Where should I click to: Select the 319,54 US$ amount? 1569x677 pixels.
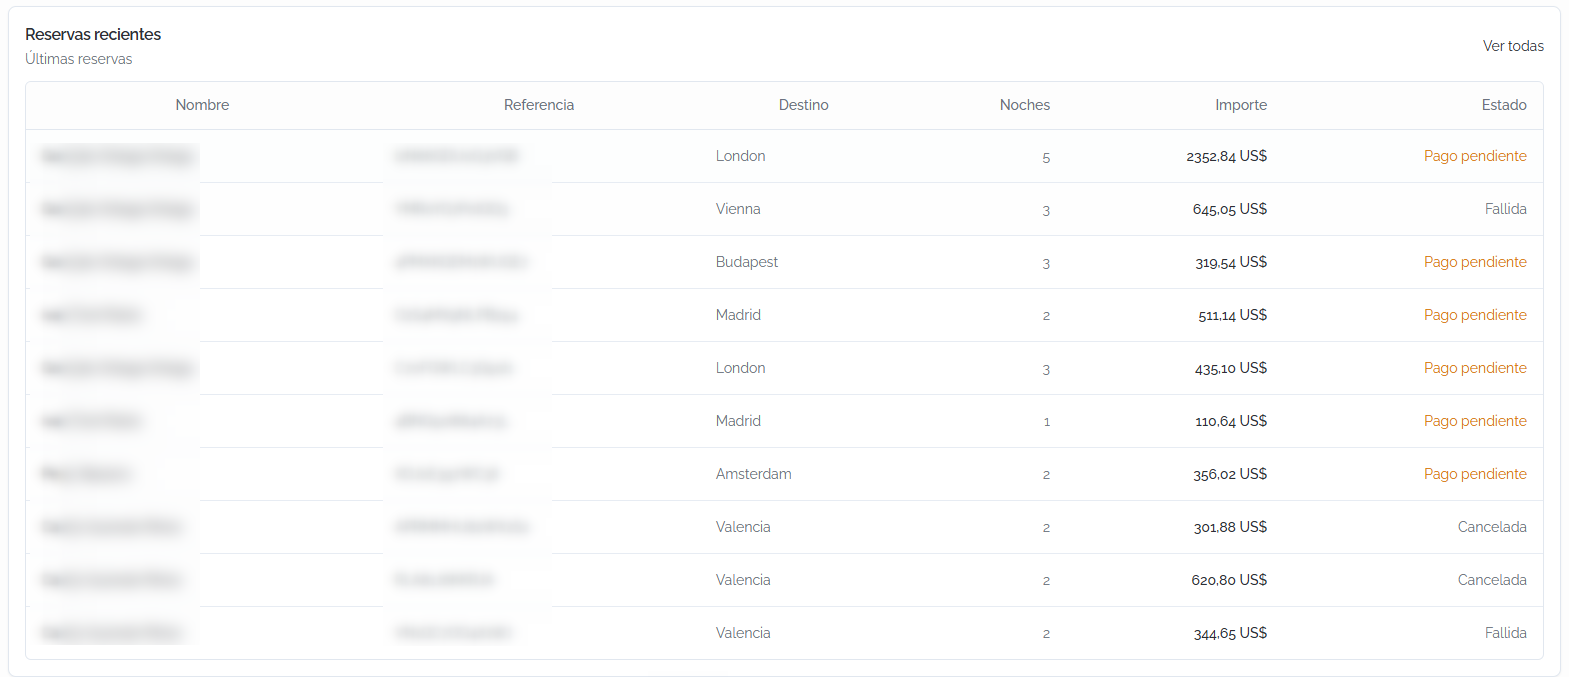(x=1231, y=262)
